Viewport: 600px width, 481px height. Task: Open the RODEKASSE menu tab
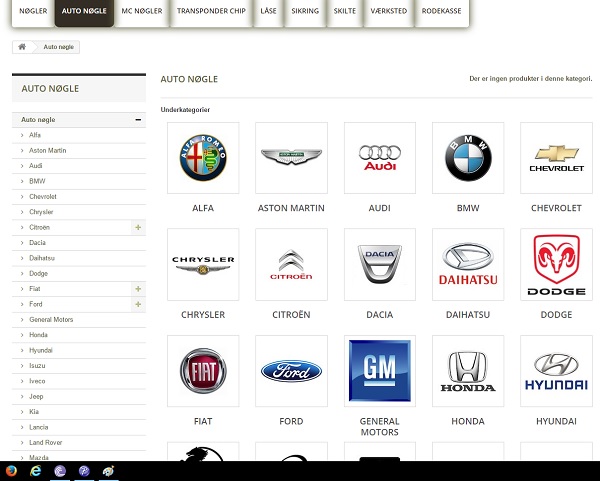[x=442, y=11]
